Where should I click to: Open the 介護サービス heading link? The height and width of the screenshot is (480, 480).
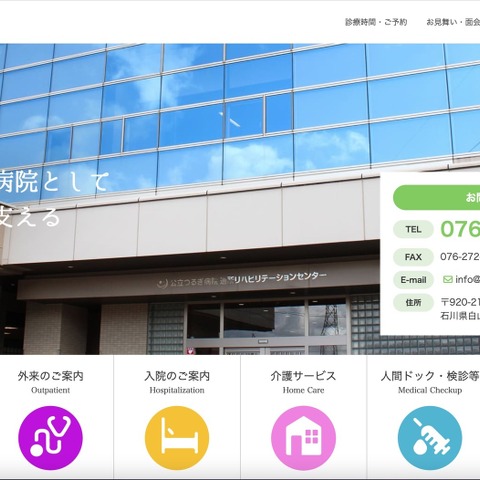point(303,376)
